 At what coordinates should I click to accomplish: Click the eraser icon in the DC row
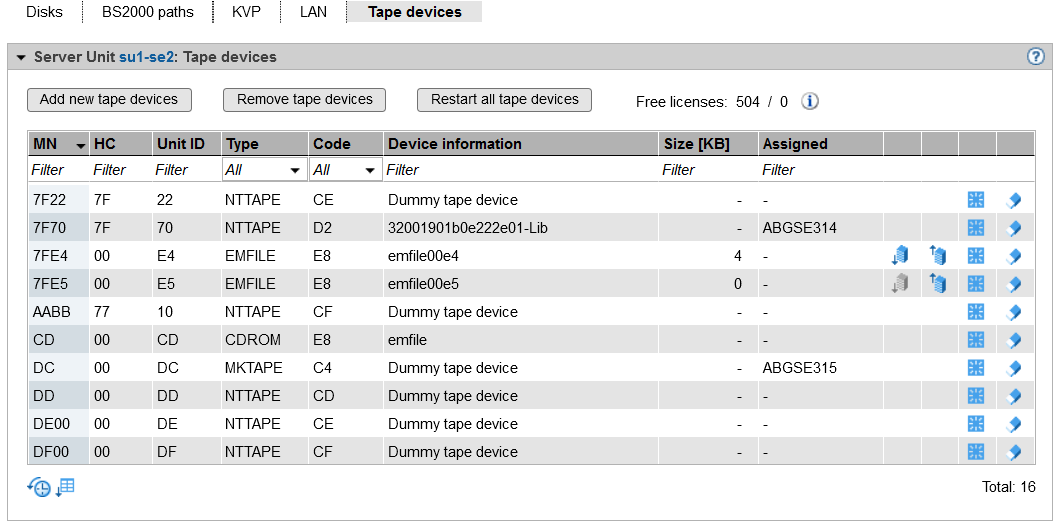[x=1013, y=368]
